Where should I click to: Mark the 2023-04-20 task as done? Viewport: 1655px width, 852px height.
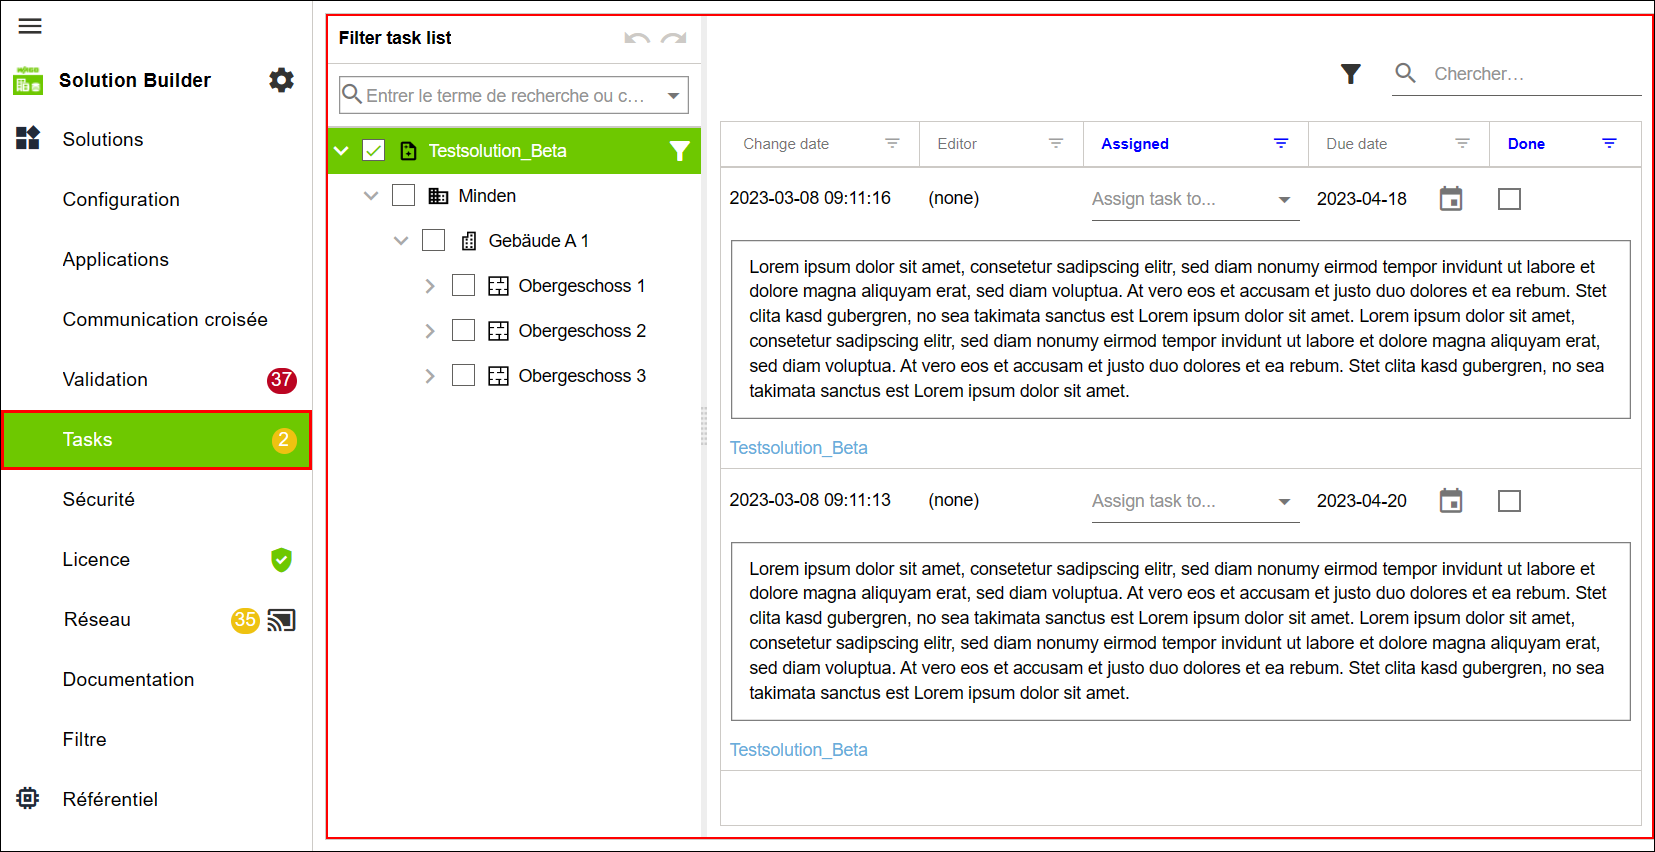tap(1510, 501)
